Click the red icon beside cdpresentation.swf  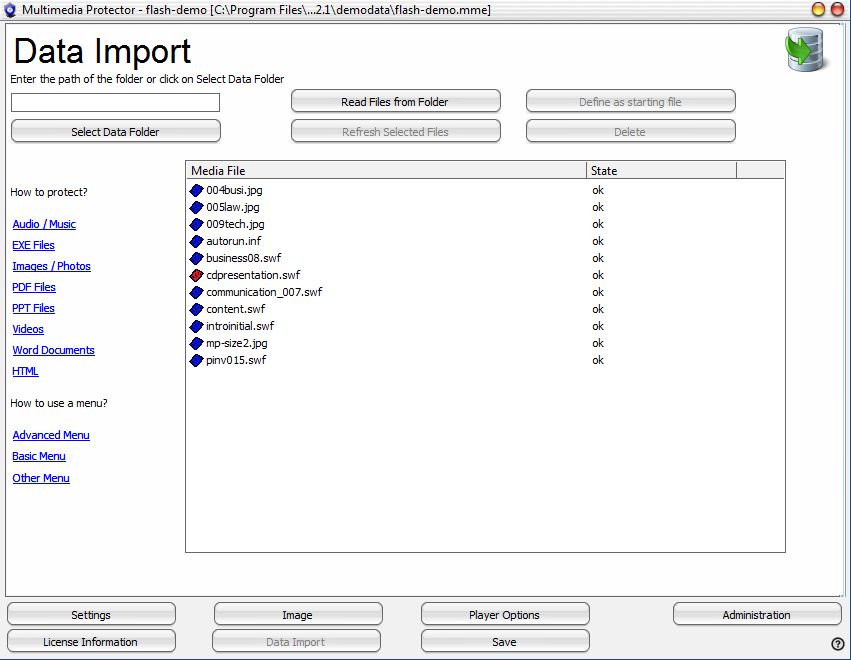click(x=197, y=275)
